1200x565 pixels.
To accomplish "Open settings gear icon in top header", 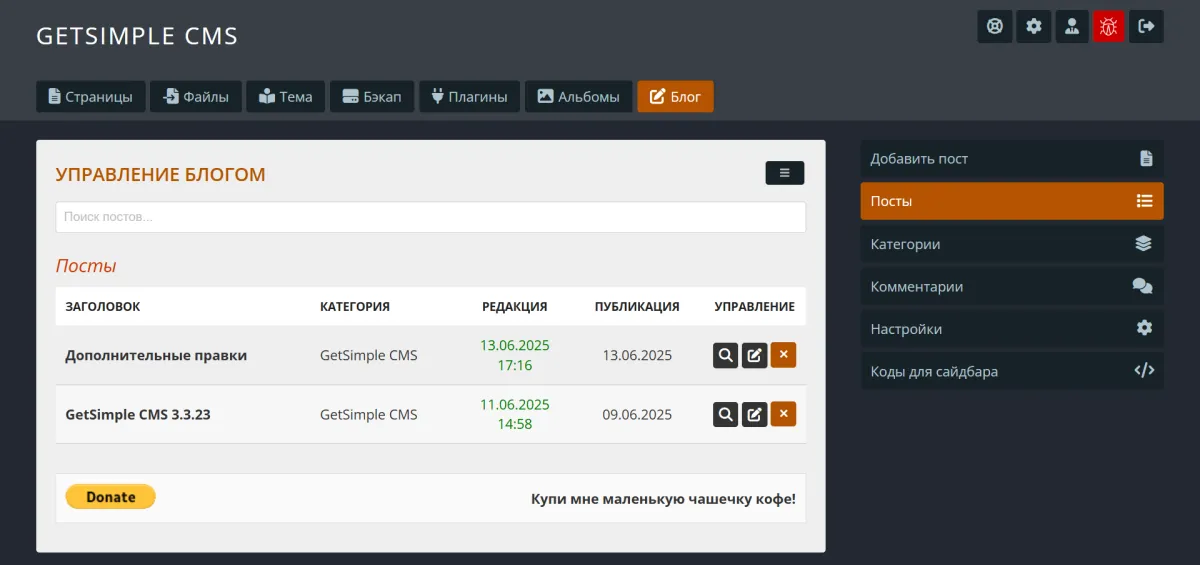I will [1034, 26].
